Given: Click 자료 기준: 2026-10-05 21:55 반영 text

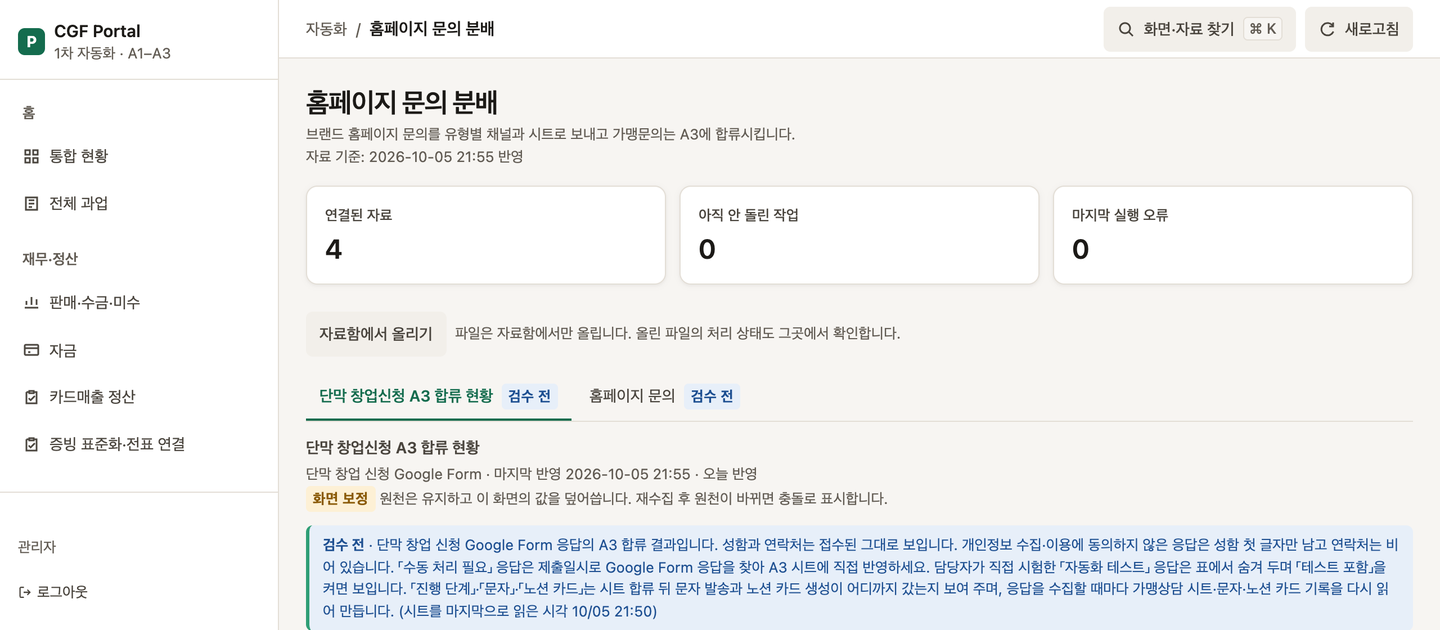Looking at the screenshot, I should click(414, 157).
